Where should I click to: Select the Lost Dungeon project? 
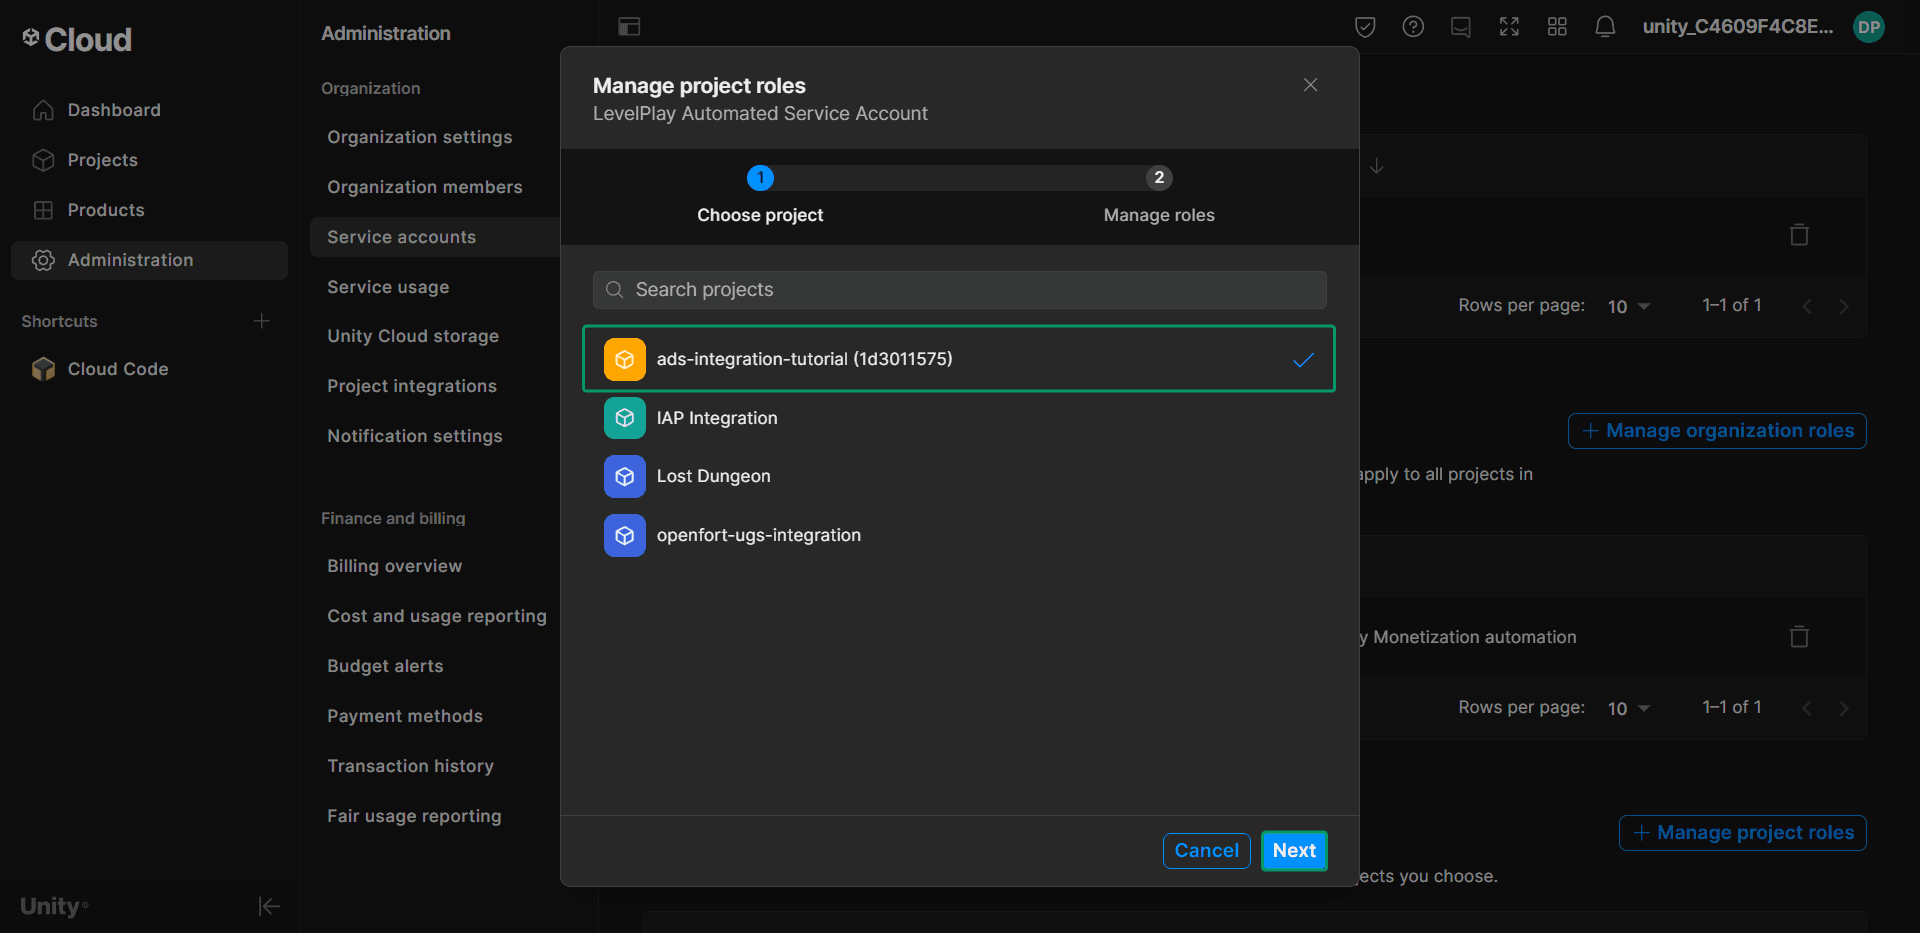pyautogui.click(x=713, y=476)
